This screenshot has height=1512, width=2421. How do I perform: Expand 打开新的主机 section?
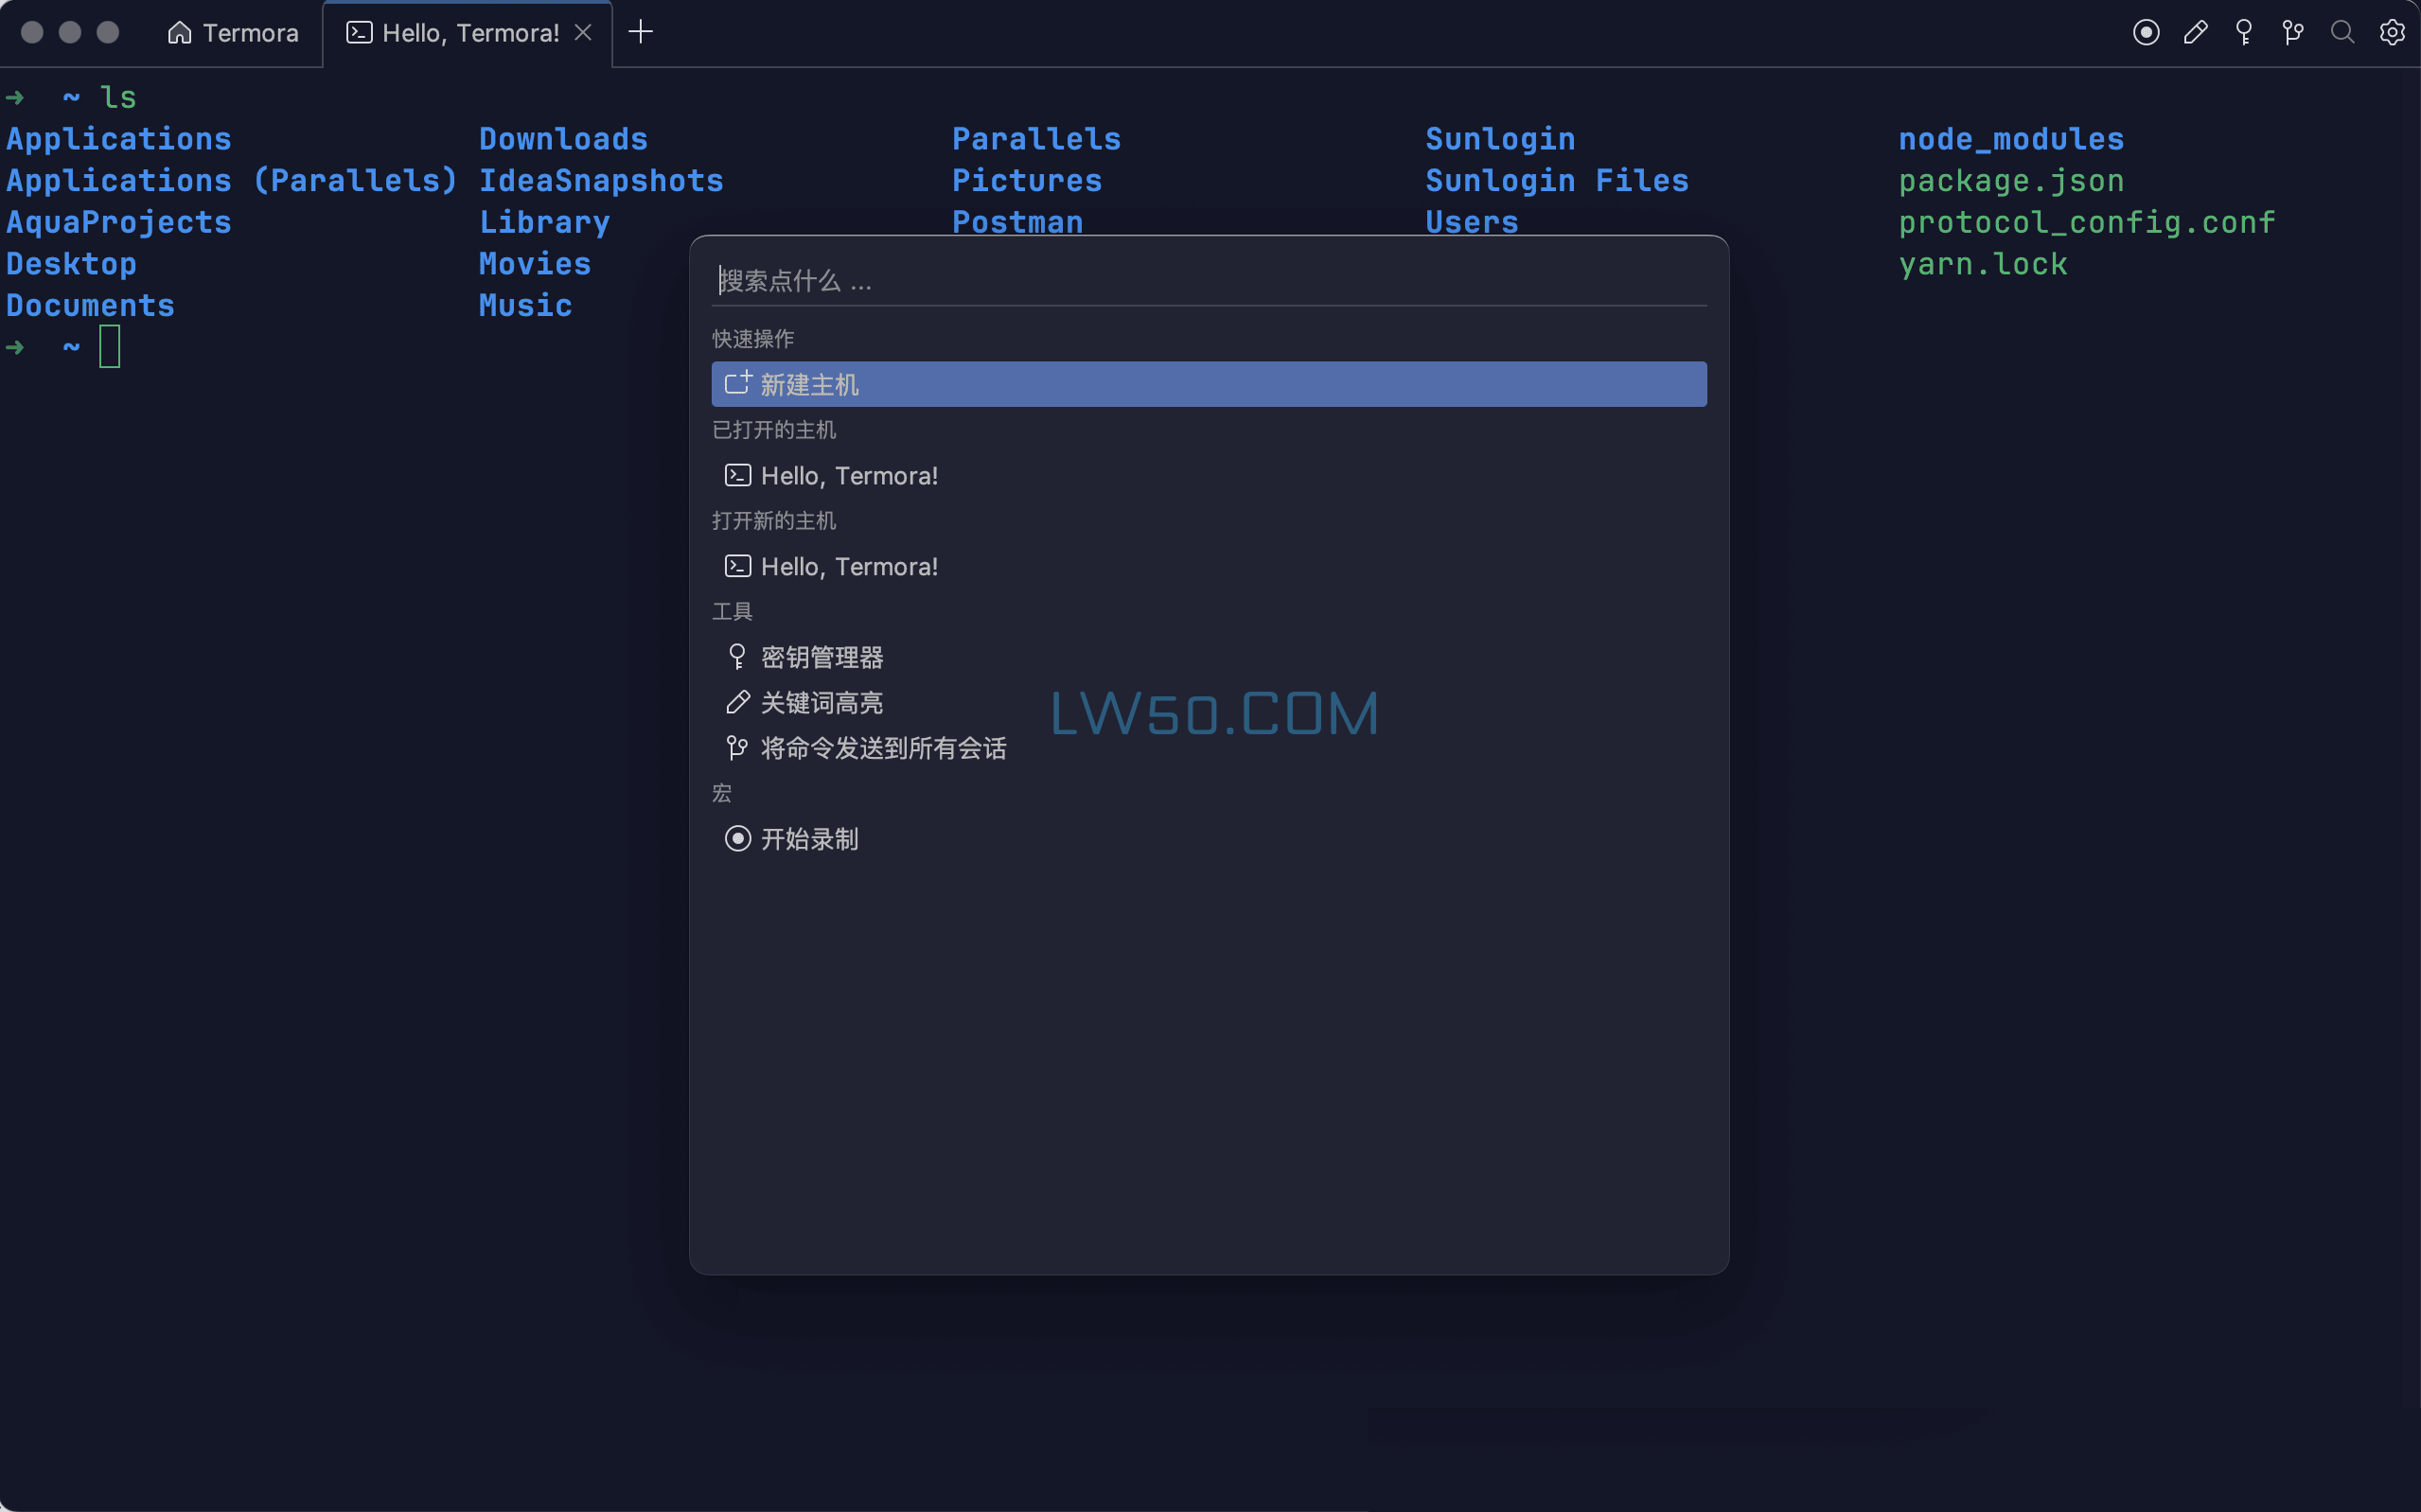(773, 520)
